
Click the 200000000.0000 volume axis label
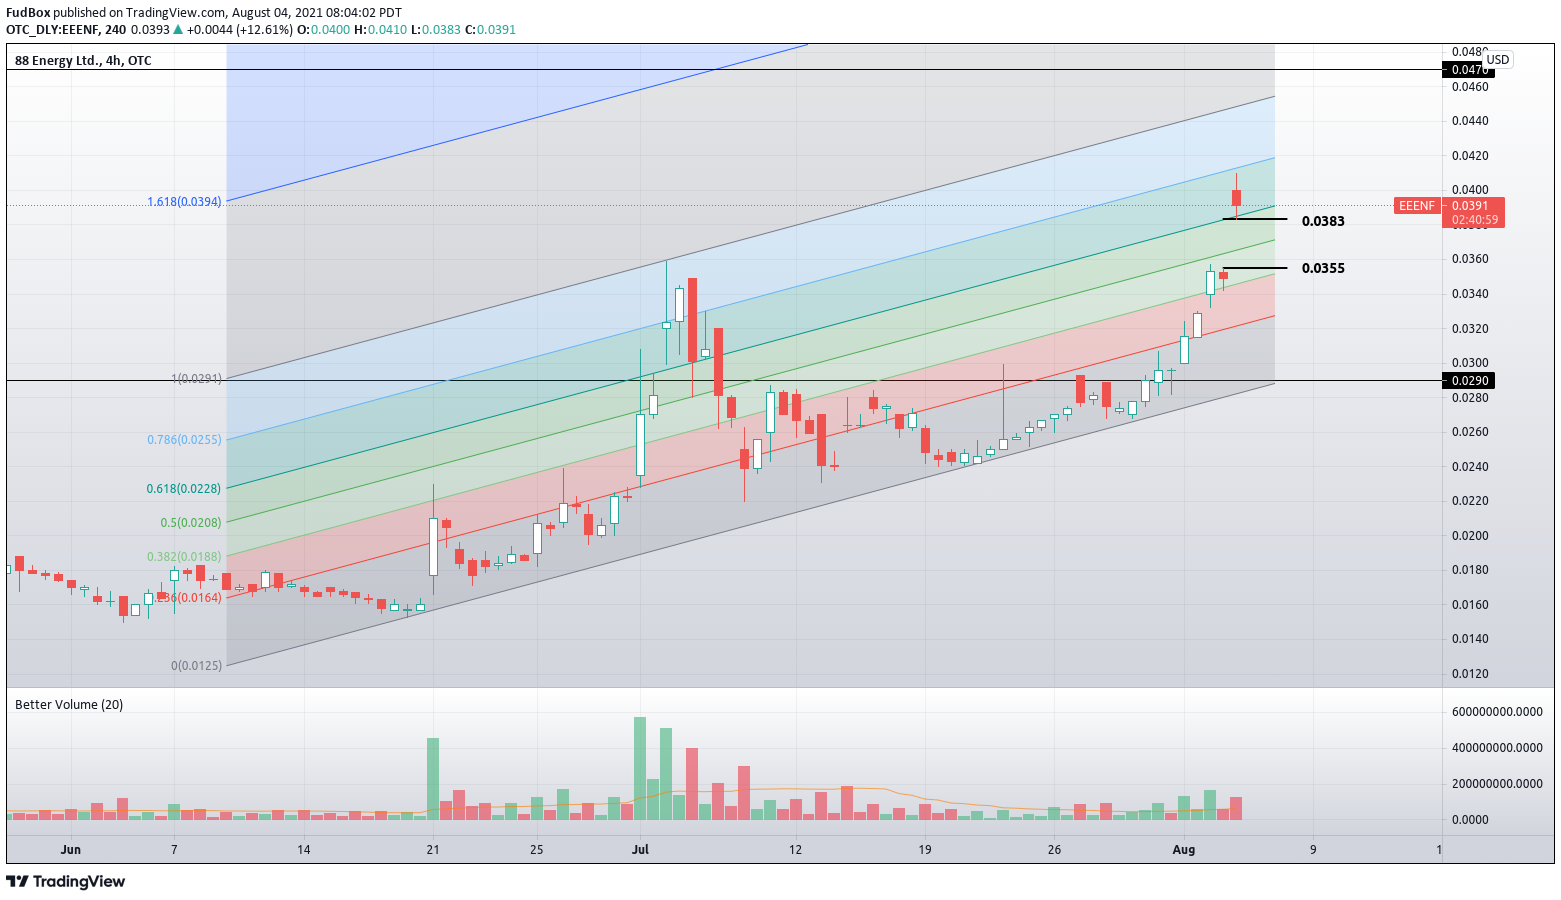coord(1497,784)
